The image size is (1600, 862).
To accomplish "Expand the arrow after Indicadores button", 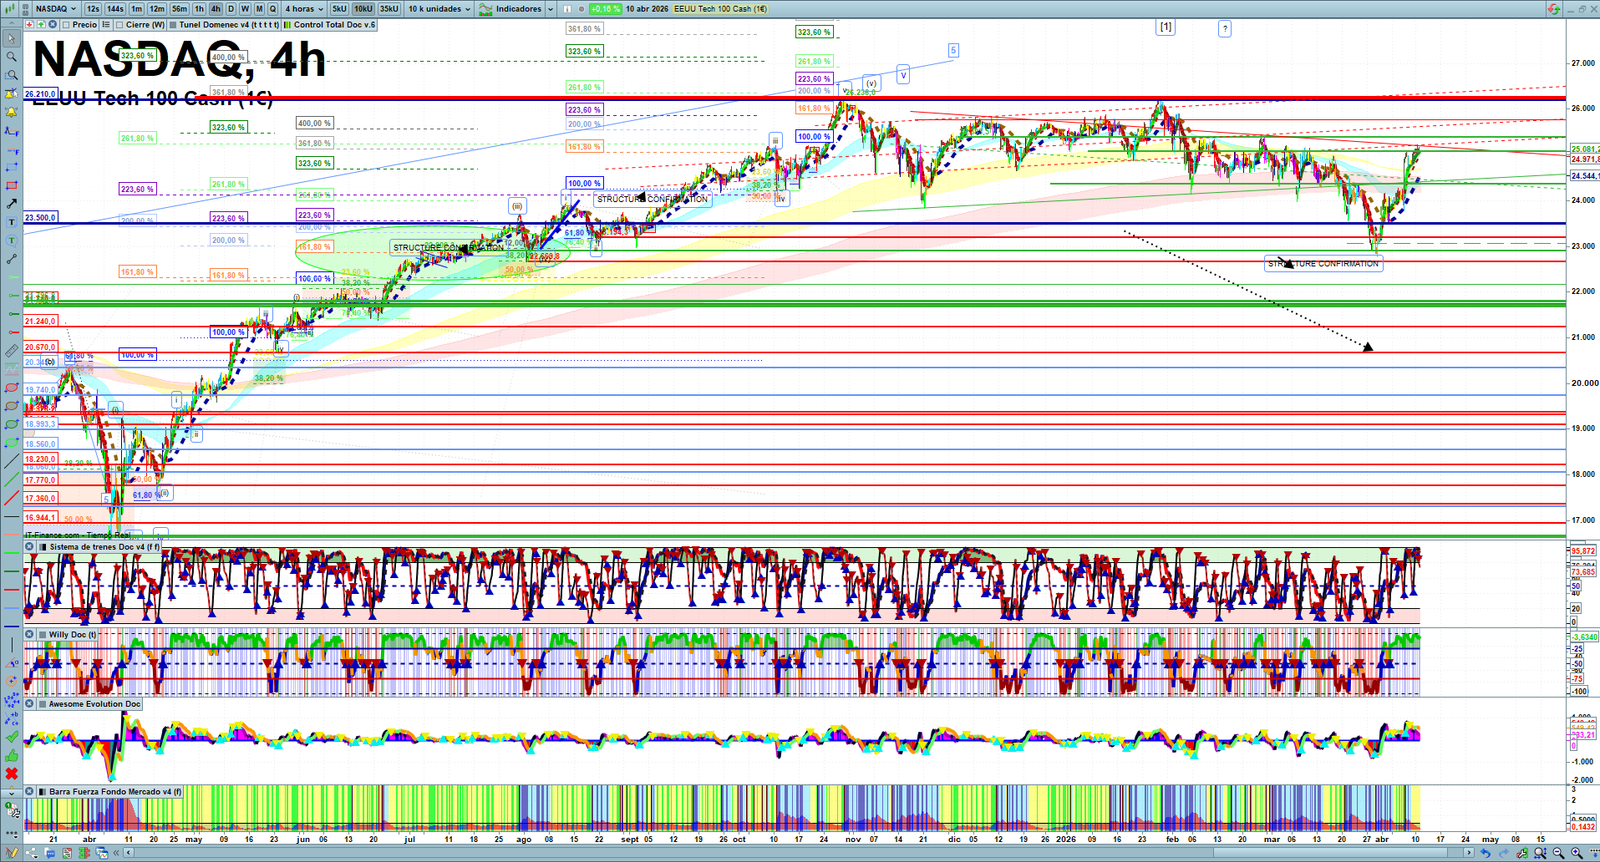I will 550,9.
